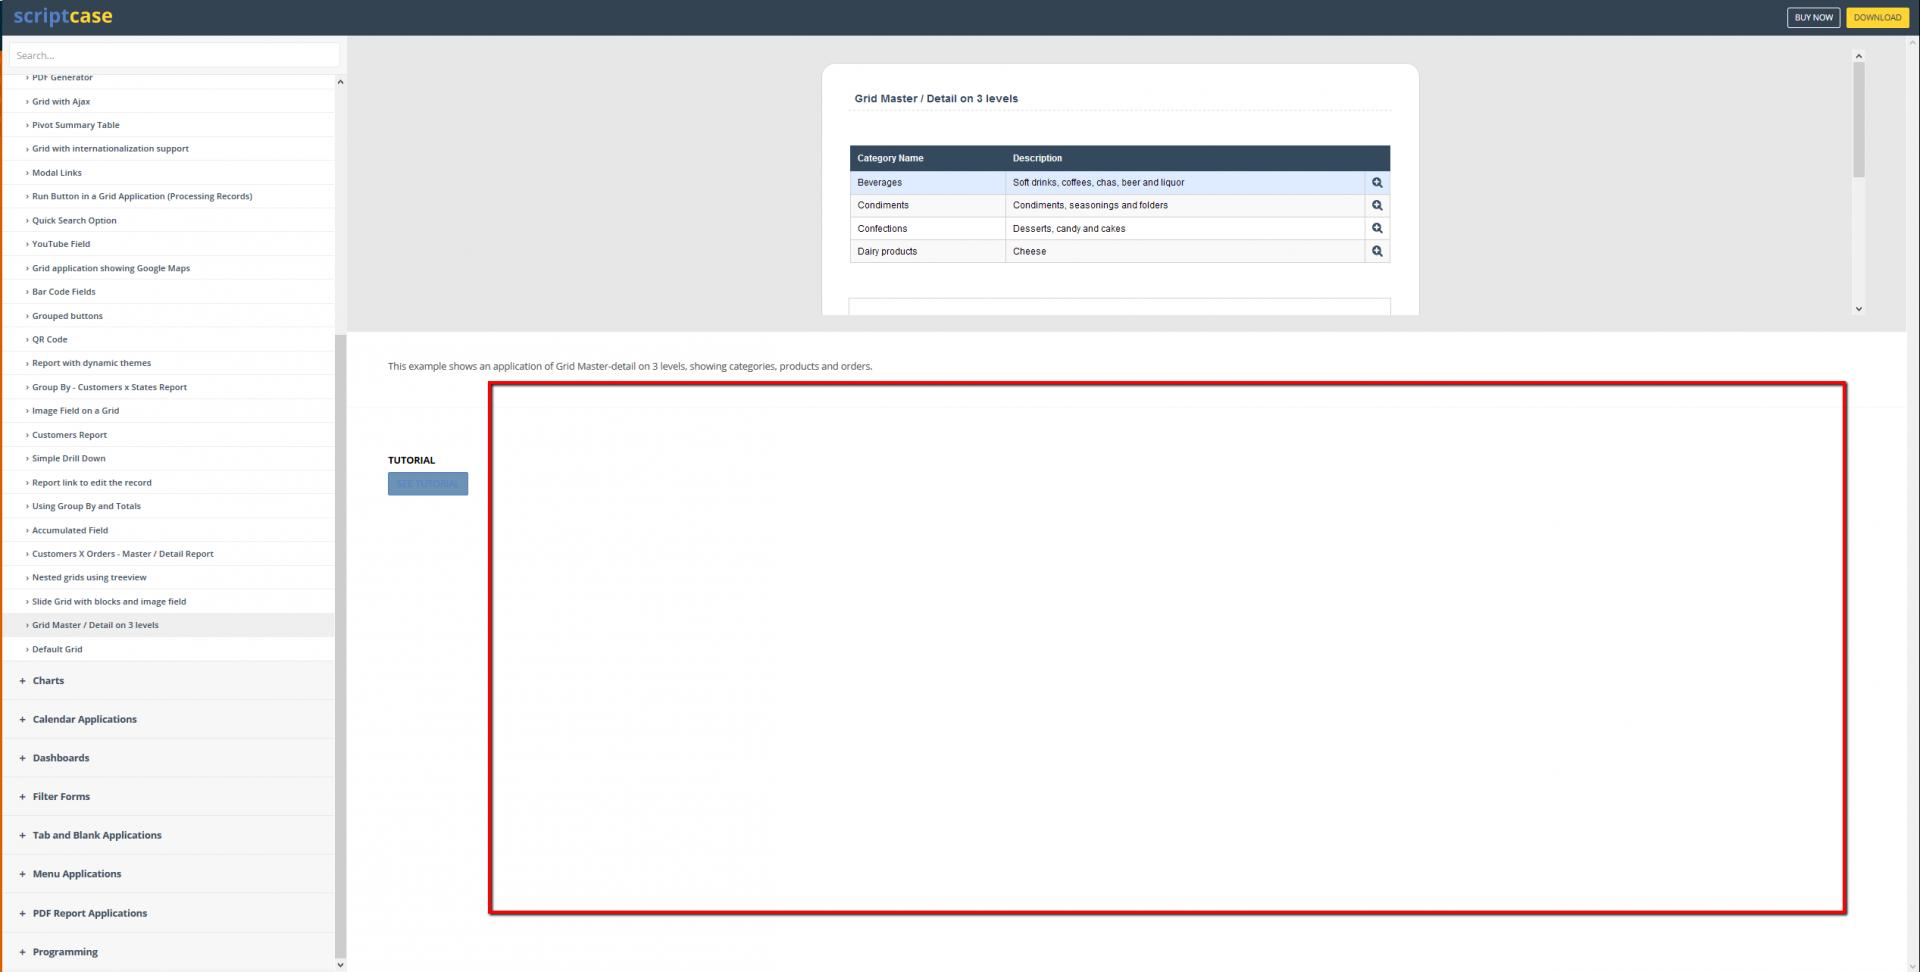Screen dimensions: 1920x972
Task: Click preview pane scrollbar down arrow
Action: [x=1859, y=309]
